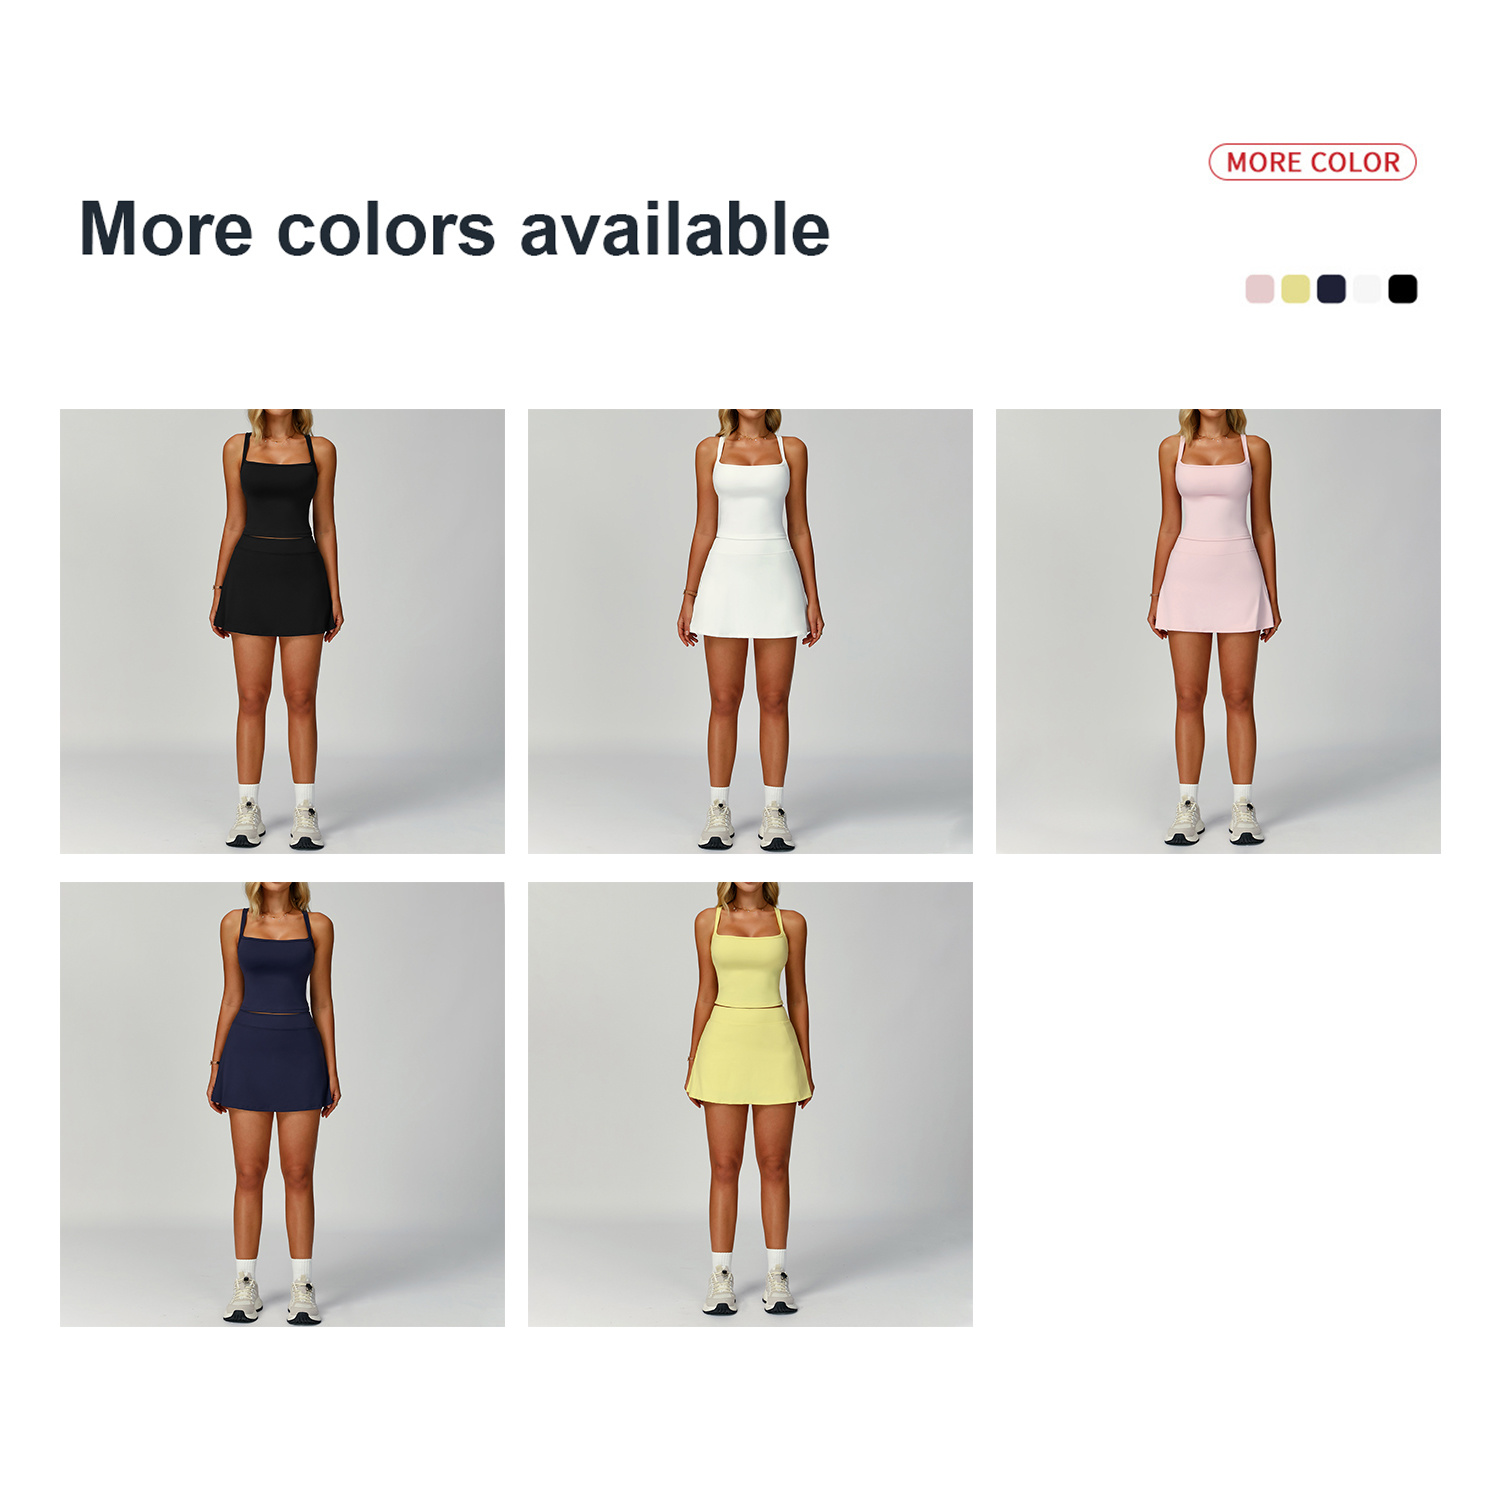View the navy outfit photo

(x=282, y=1104)
